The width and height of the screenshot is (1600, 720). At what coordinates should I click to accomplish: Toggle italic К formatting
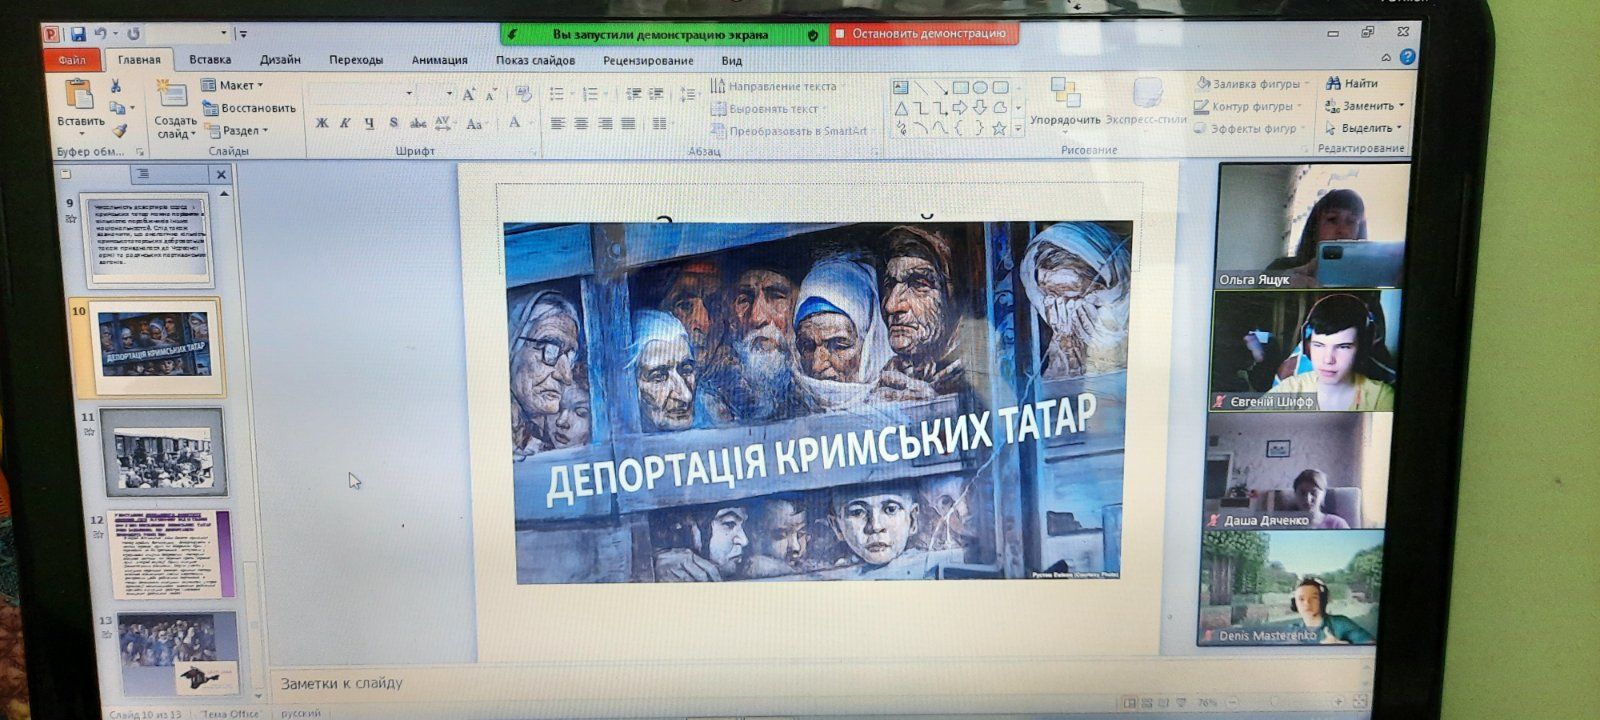tap(345, 123)
